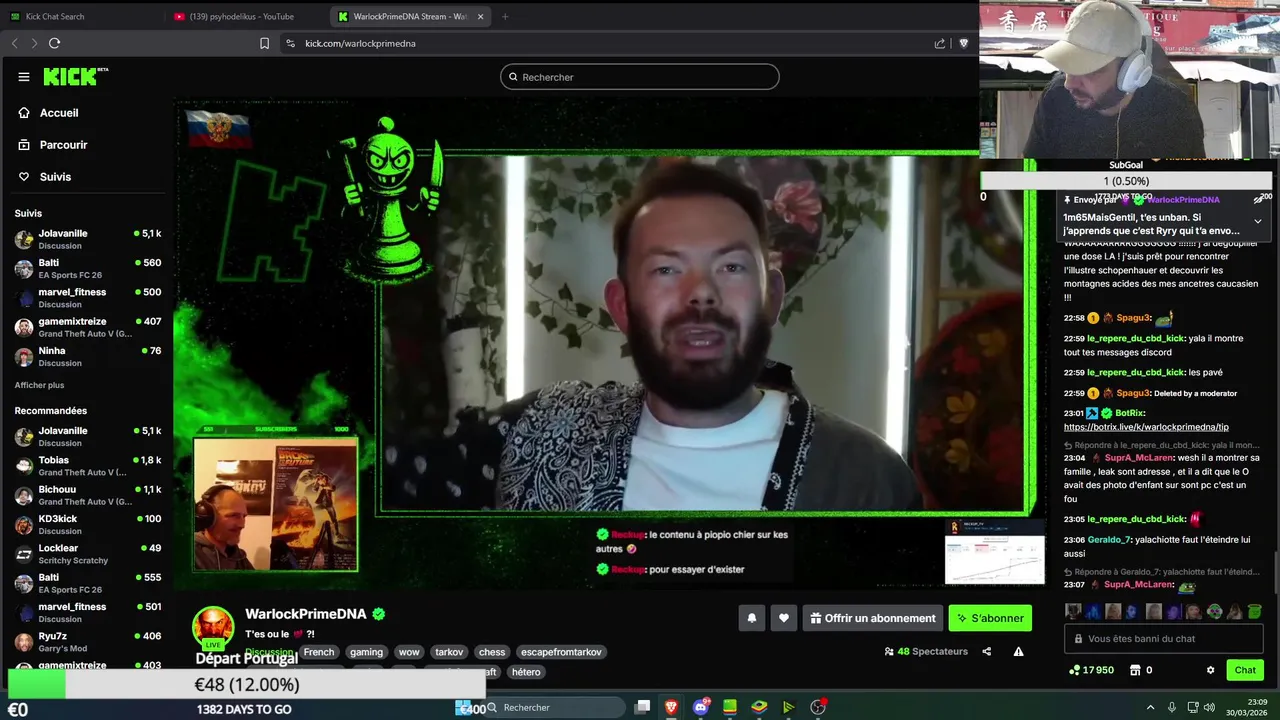The height and width of the screenshot is (720, 1280).
Task: Reload the page with refresh icon
Action: point(55,43)
